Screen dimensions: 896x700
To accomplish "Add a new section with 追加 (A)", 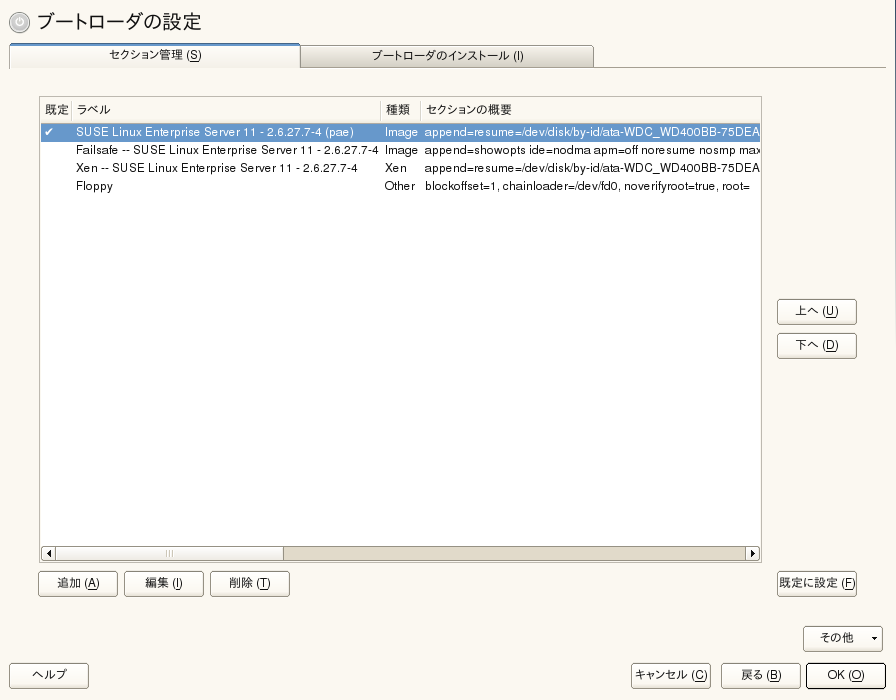I will [x=78, y=583].
